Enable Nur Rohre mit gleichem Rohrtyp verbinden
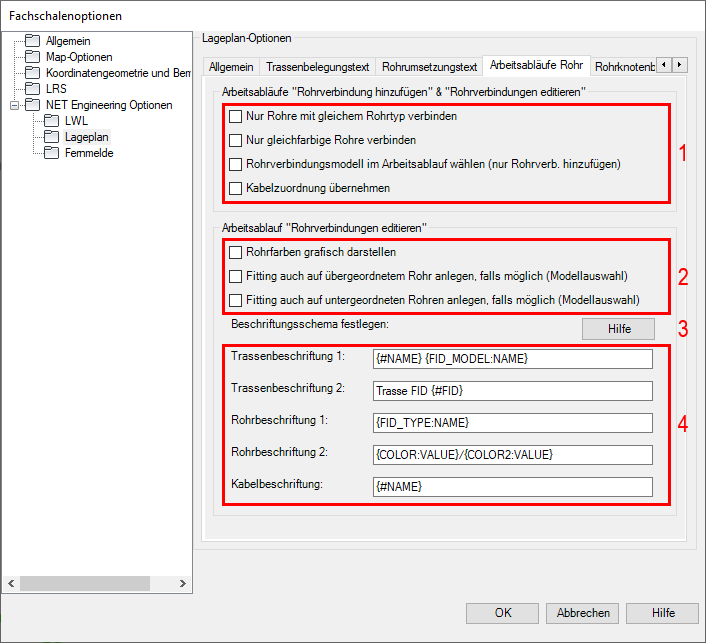The height and width of the screenshot is (643, 706). click(236, 116)
